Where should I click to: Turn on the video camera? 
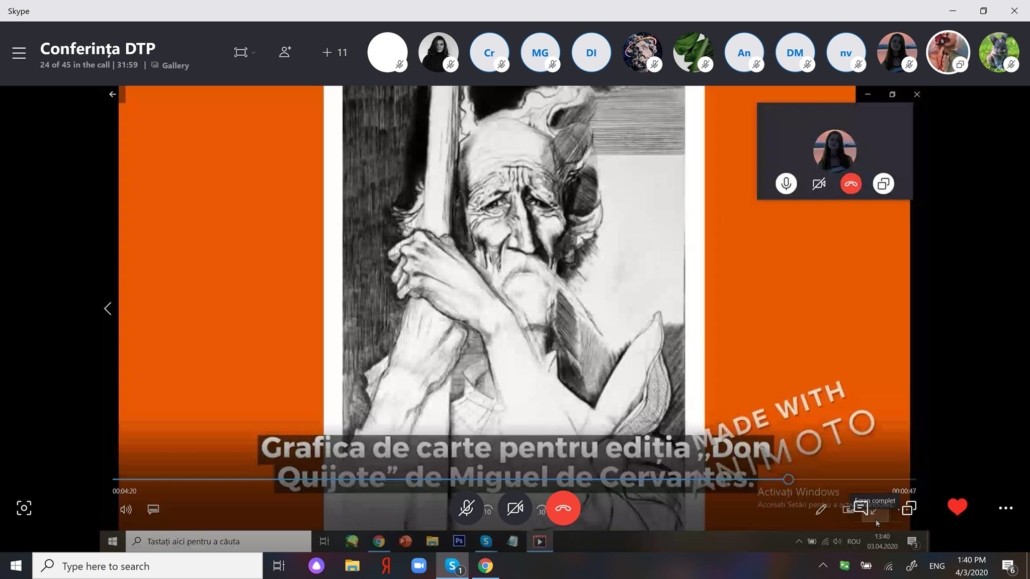click(515, 508)
